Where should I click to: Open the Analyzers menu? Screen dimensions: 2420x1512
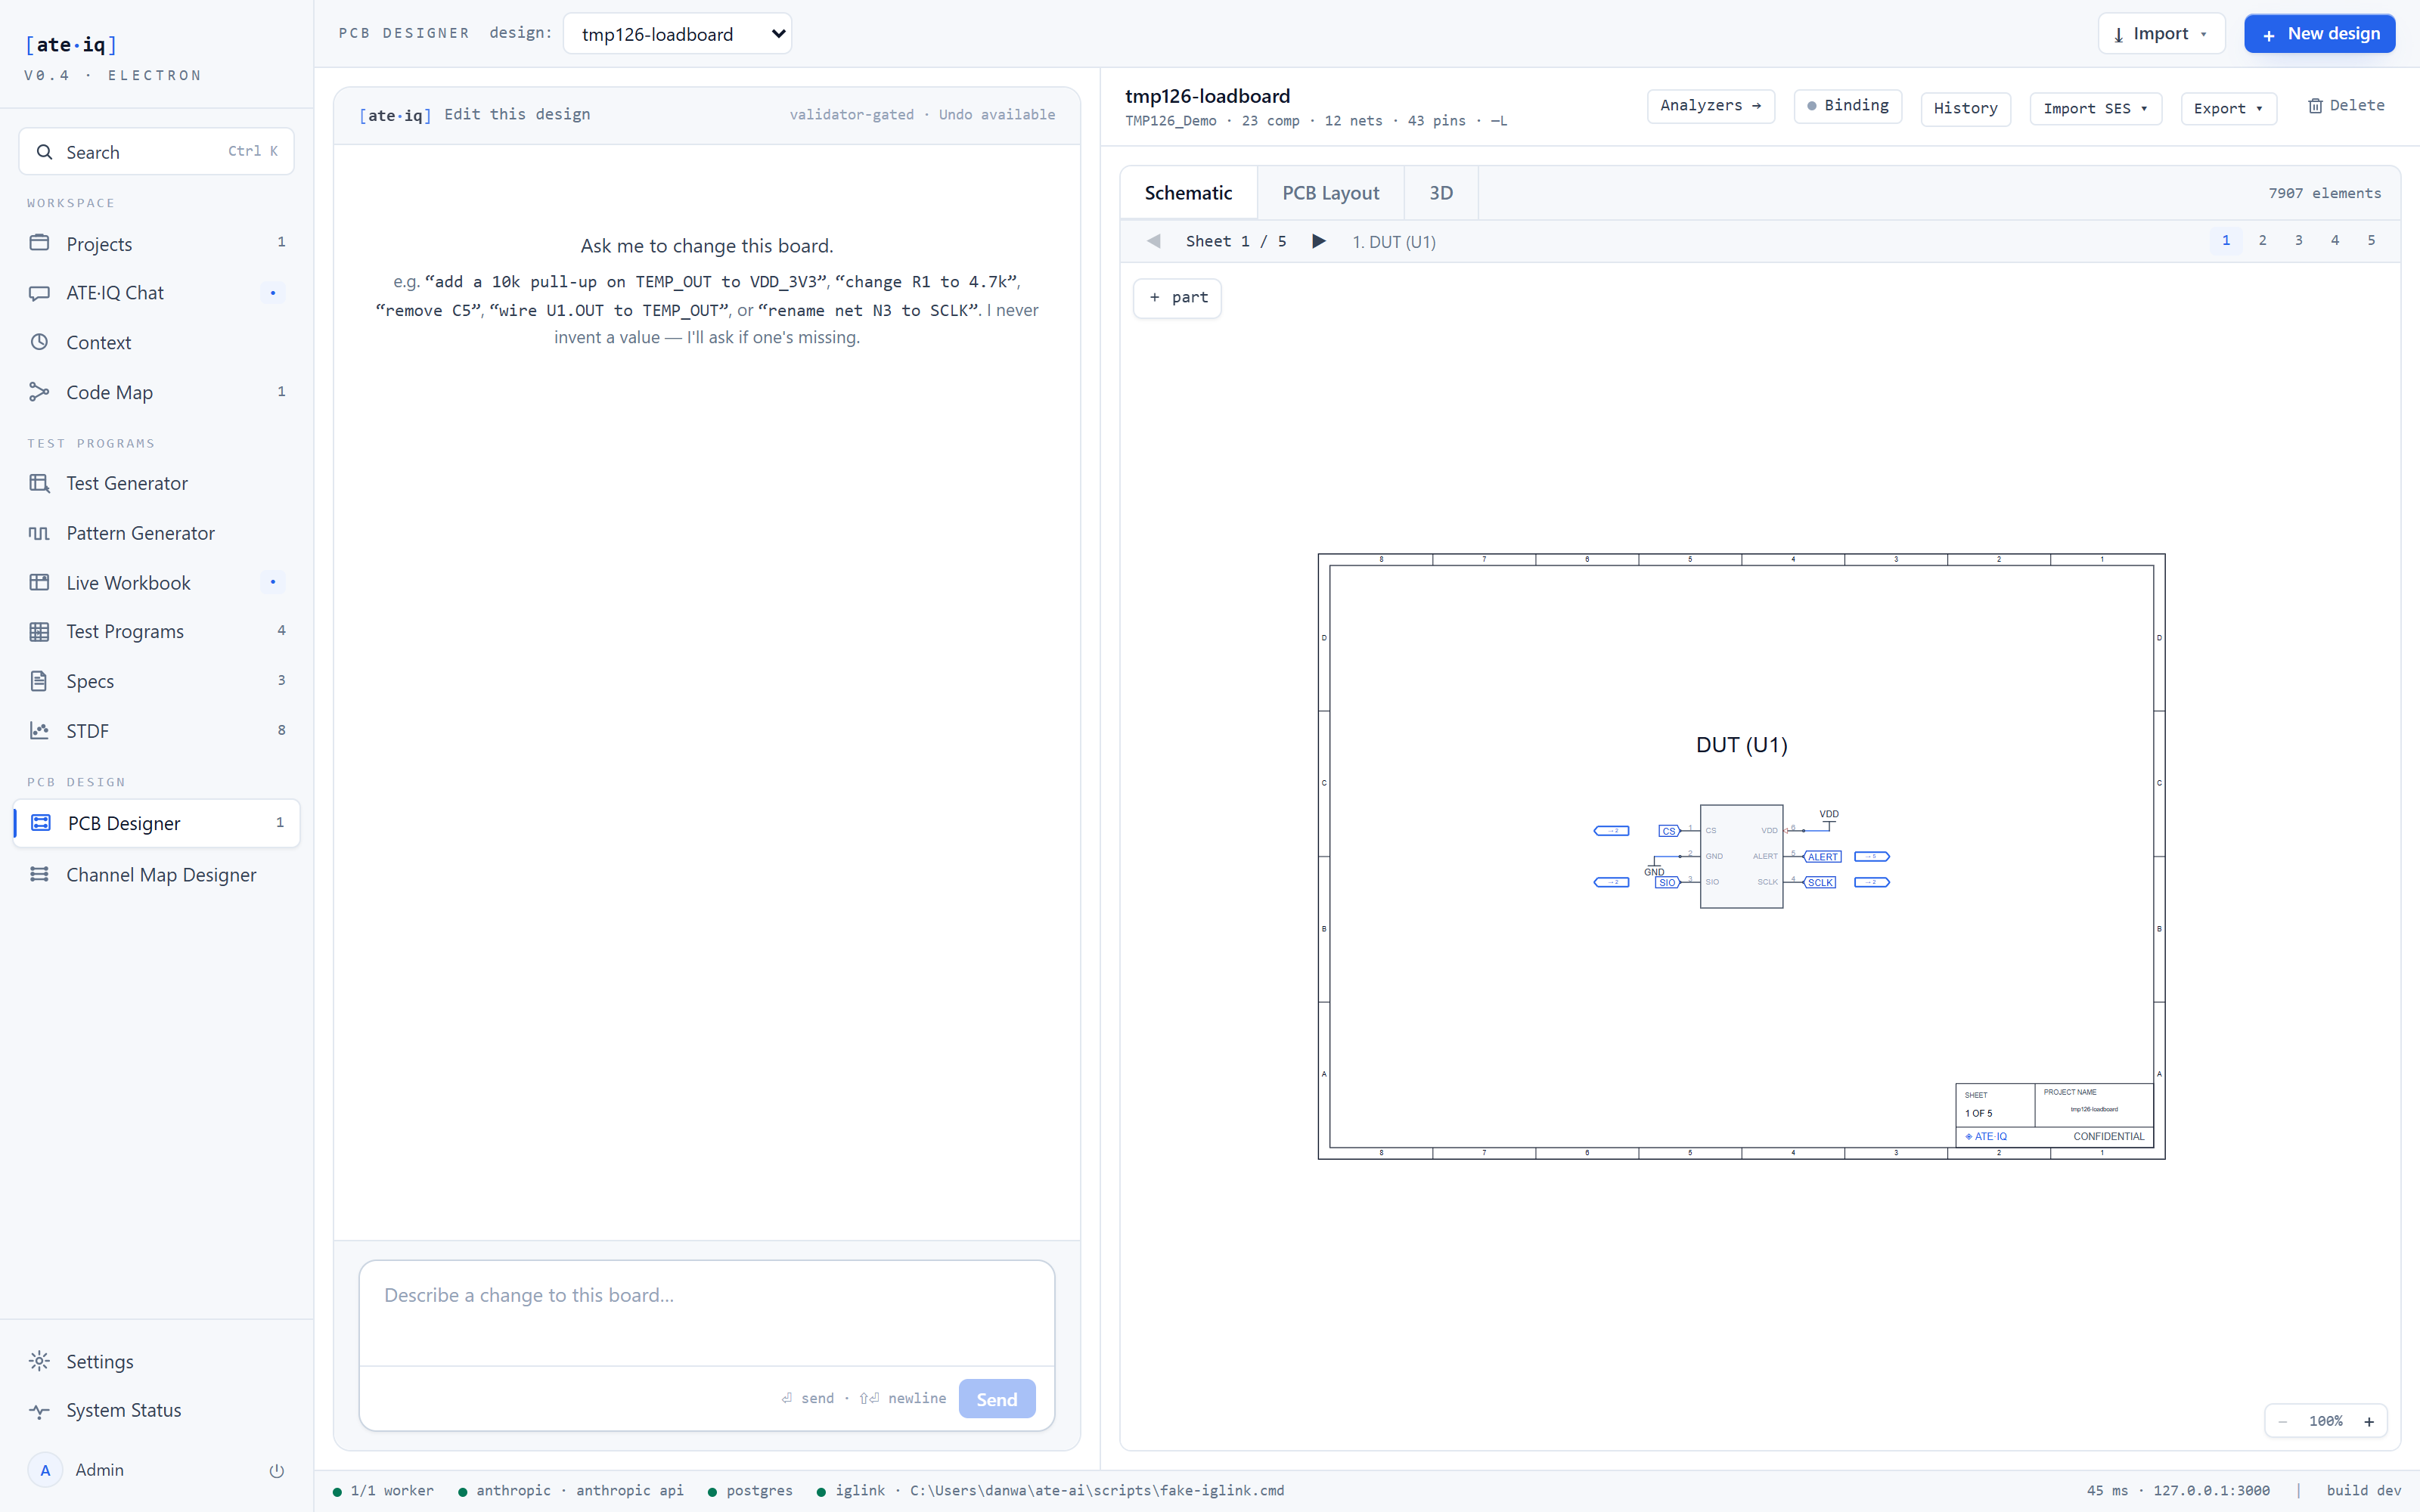(1710, 106)
